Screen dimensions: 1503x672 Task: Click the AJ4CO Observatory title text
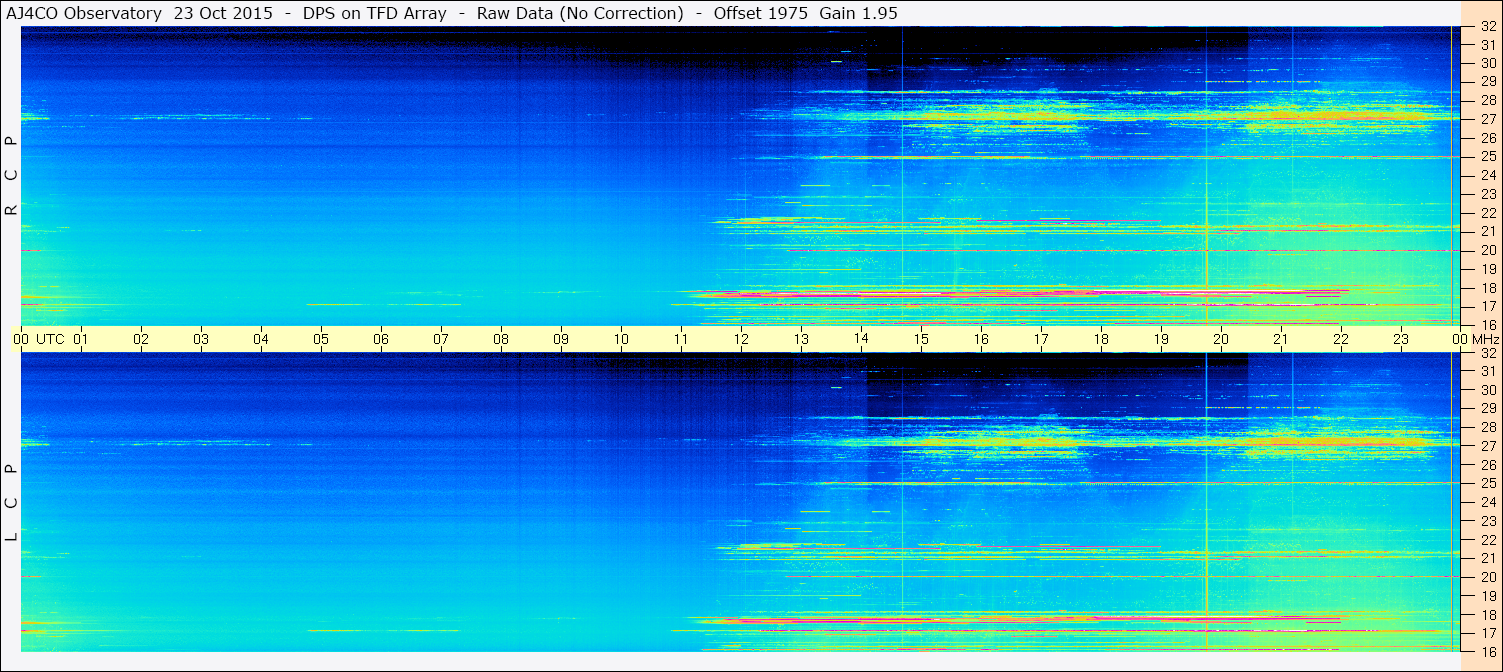click(85, 14)
